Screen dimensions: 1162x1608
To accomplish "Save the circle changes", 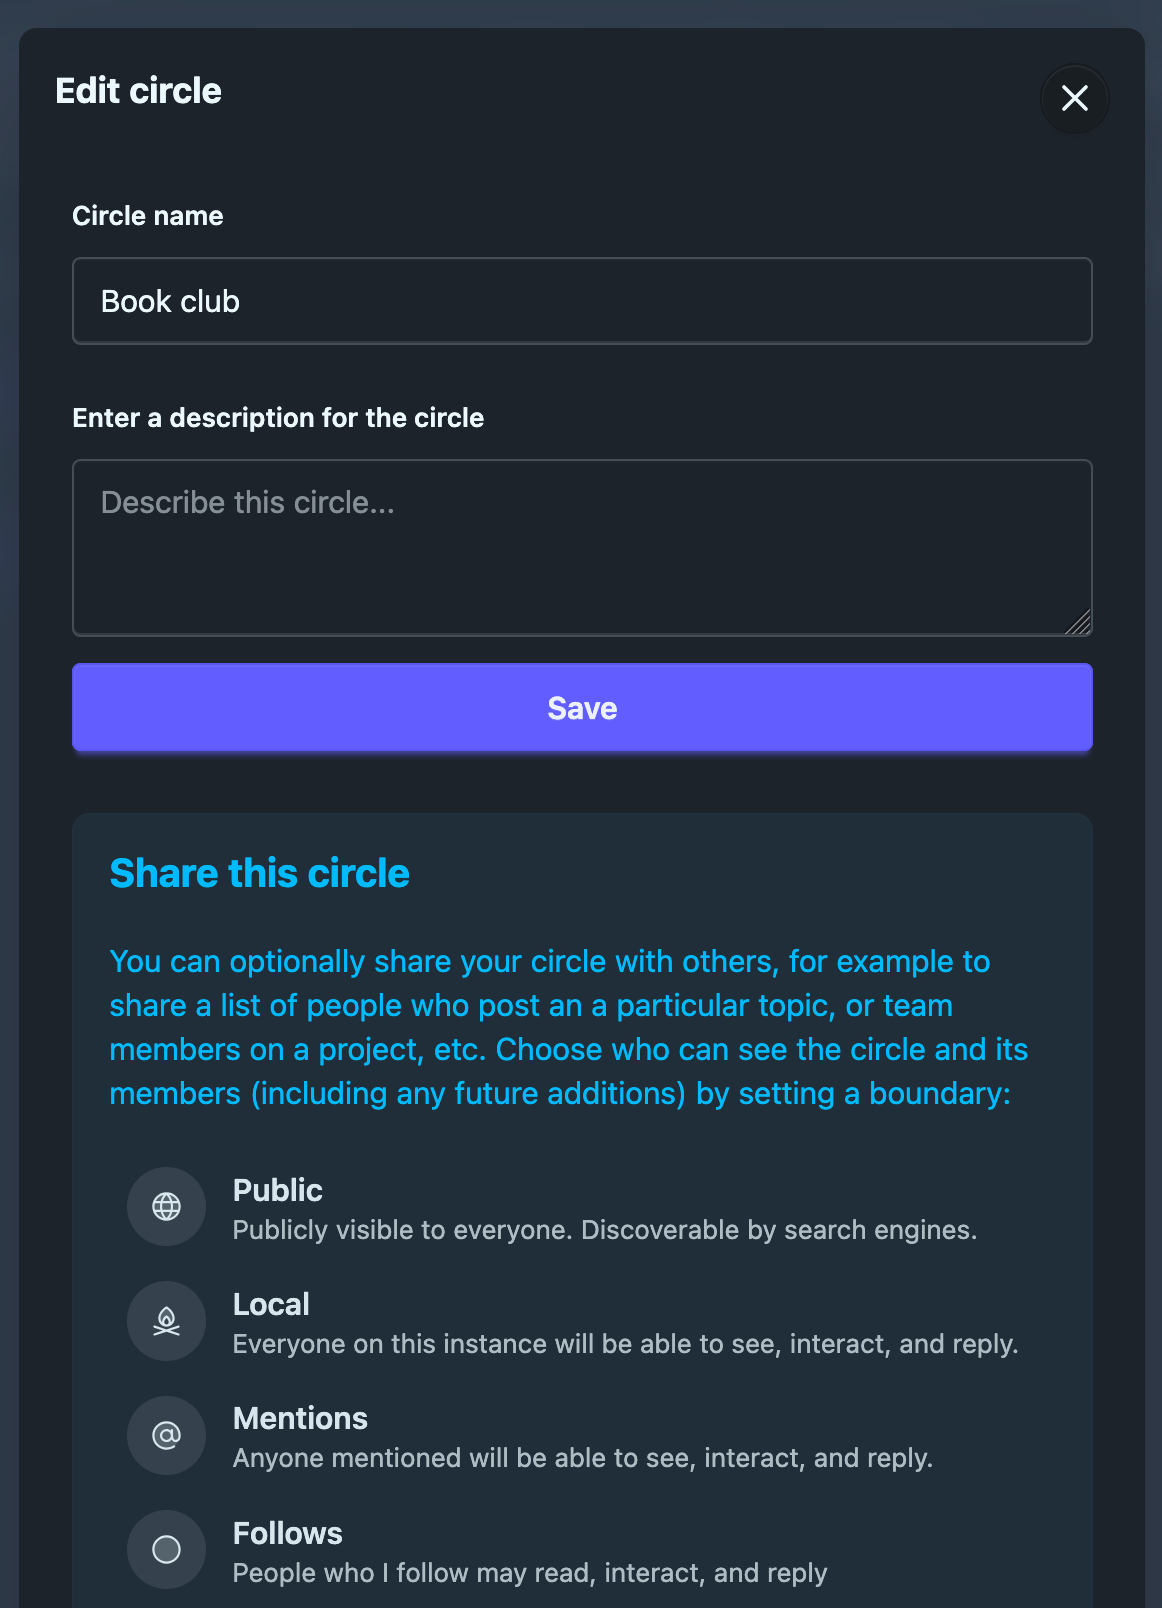I will tap(581, 707).
